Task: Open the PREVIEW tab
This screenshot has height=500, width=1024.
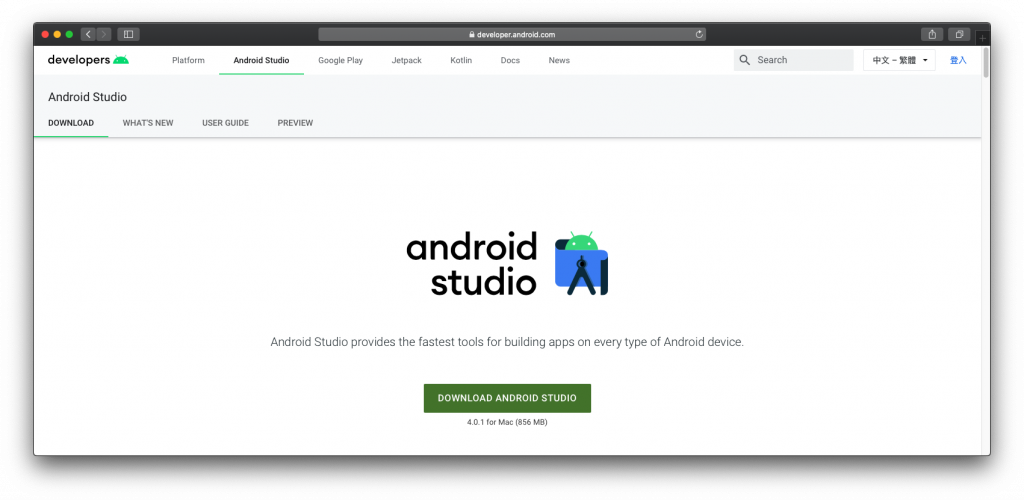Action: click(295, 123)
